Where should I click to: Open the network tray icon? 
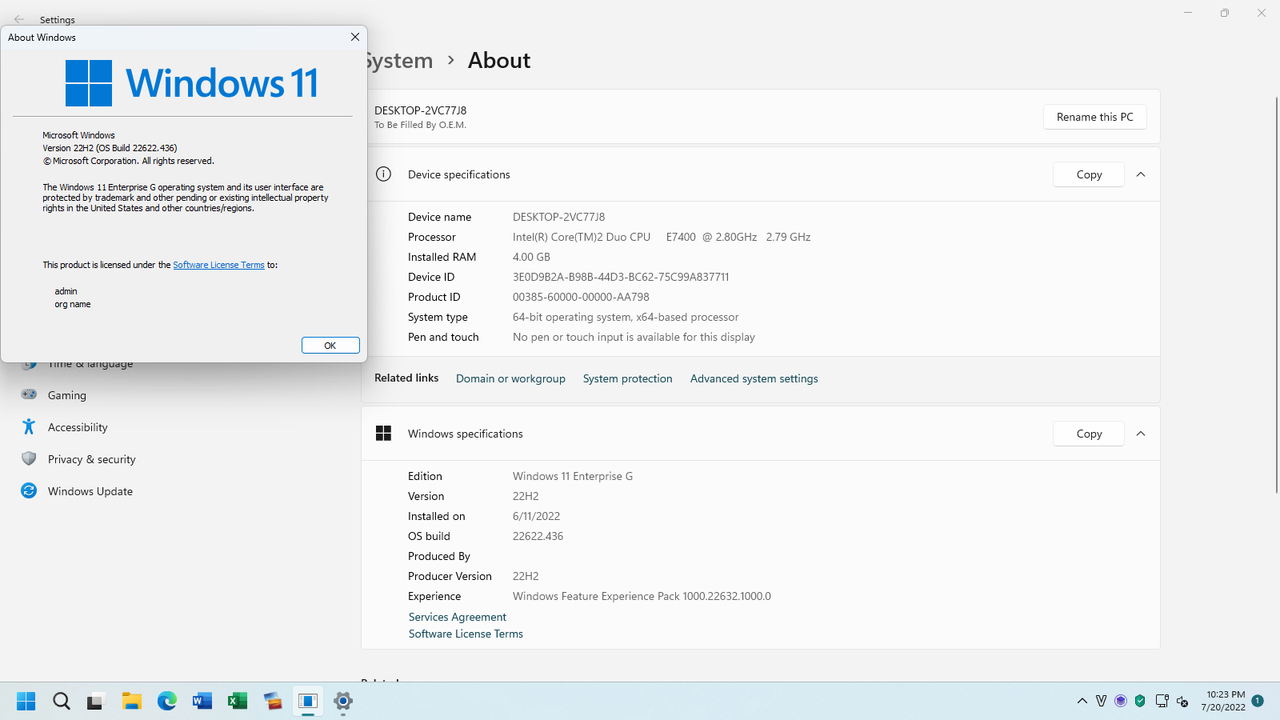[x=1162, y=701]
